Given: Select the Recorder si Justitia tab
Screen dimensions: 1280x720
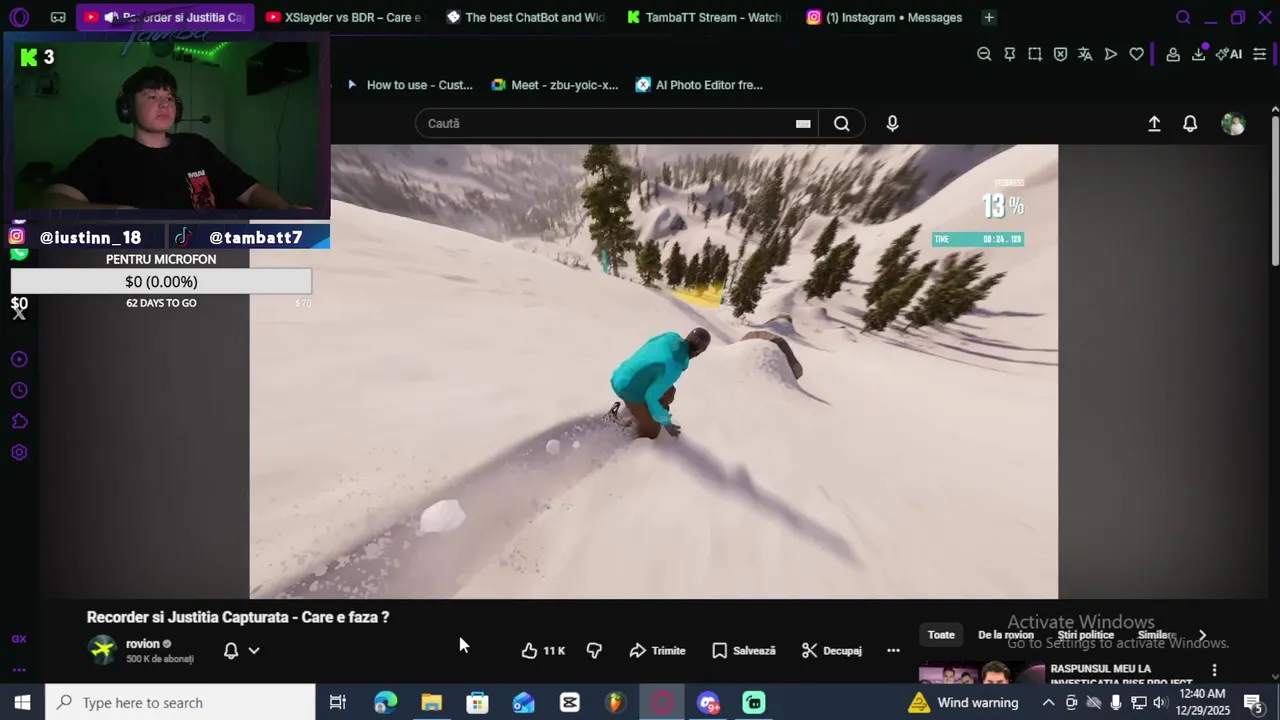Looking at the screenshot, I should tap(165, 17).
